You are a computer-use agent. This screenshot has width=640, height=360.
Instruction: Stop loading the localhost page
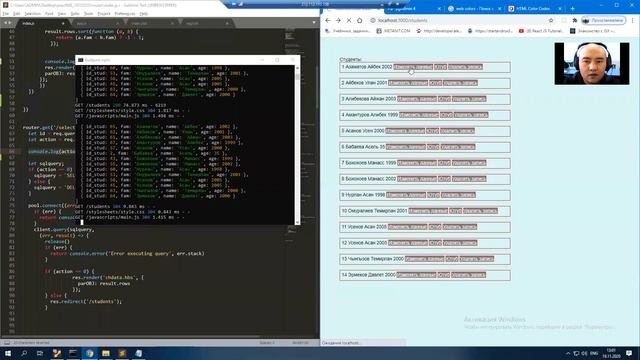[349, 20]
